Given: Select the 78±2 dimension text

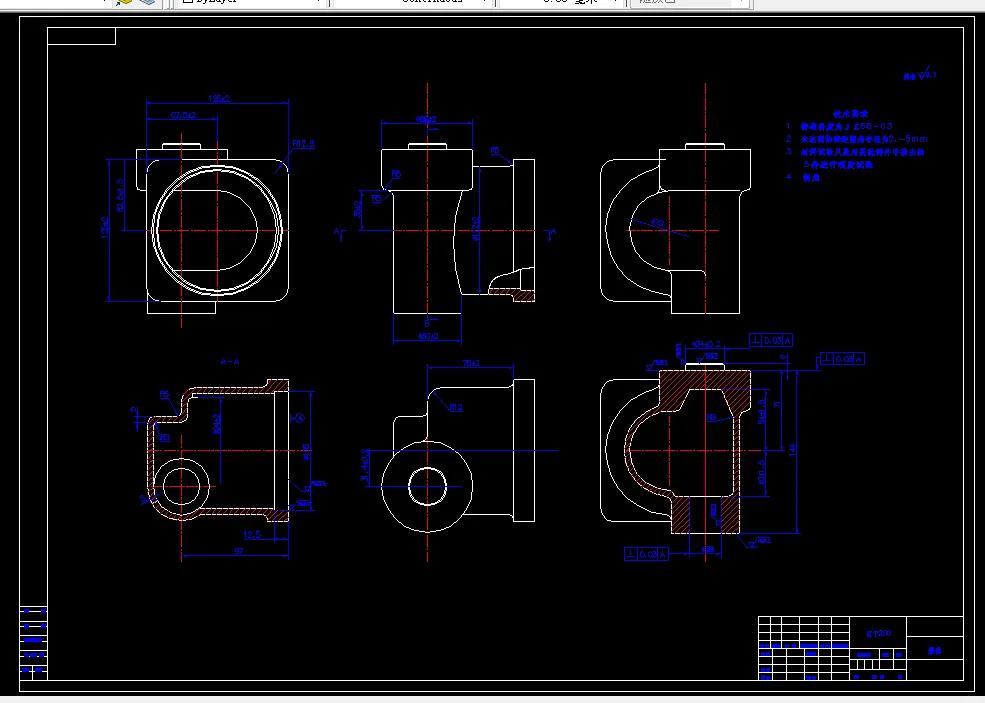Looking at the screenshot, I should pos(471,363).
